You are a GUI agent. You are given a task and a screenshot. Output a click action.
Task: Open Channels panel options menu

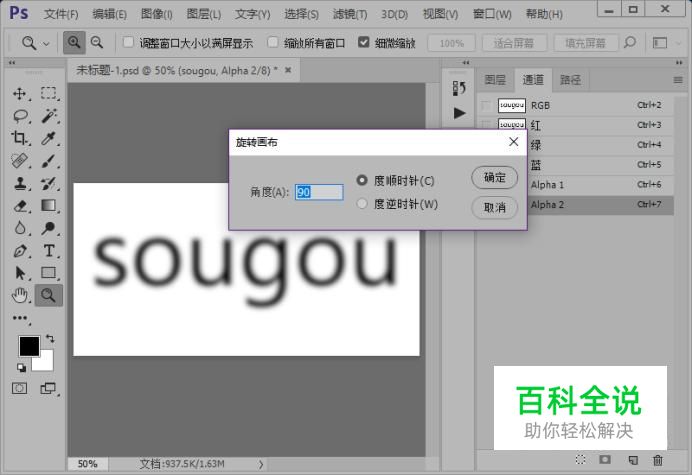click(x=678, y=80)
